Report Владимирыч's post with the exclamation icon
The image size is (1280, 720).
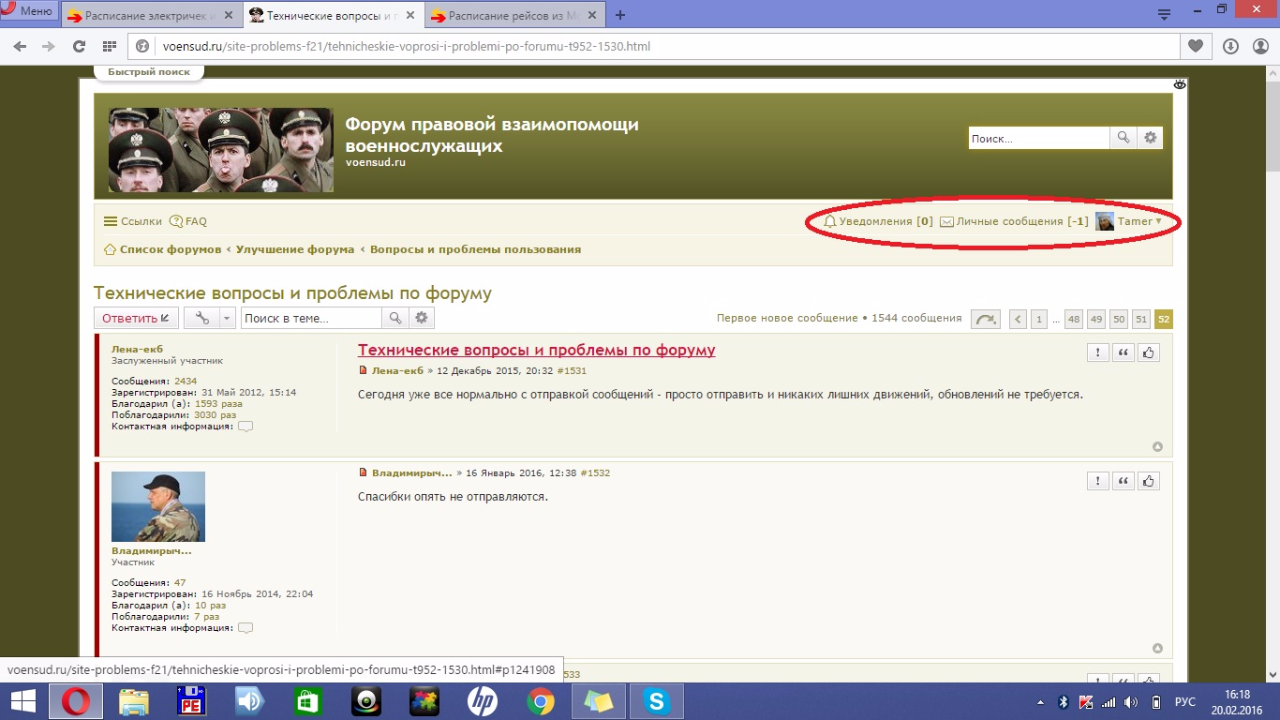click(1098, 481)
